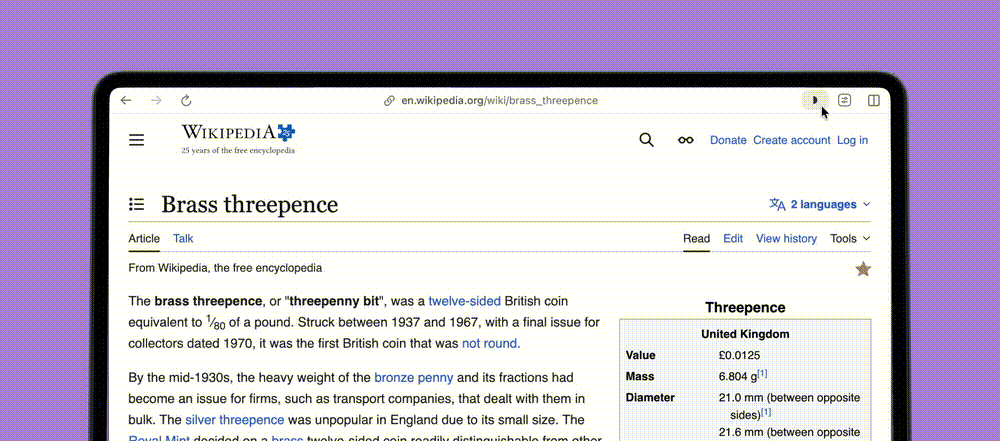Toggle the browser sidebar panel button

pos(874,100)
